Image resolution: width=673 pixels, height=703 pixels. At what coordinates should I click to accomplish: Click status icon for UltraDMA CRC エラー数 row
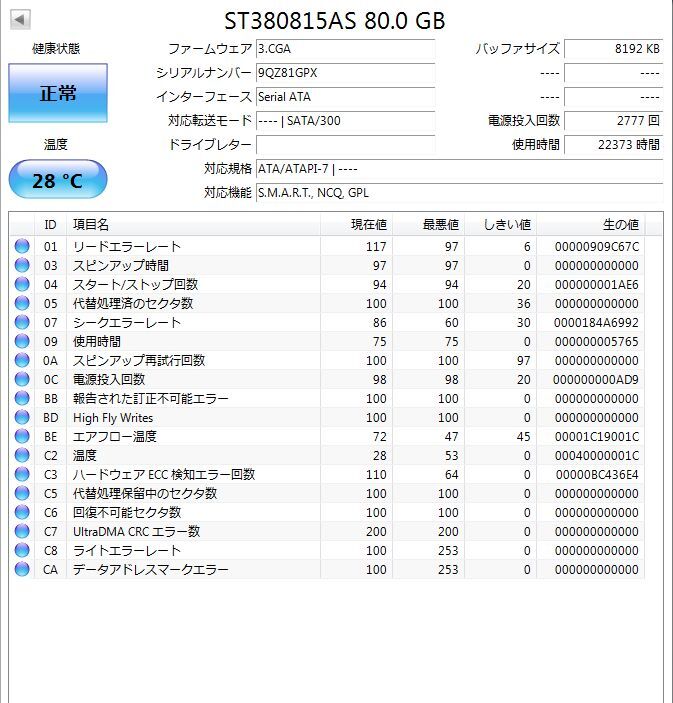22,532
